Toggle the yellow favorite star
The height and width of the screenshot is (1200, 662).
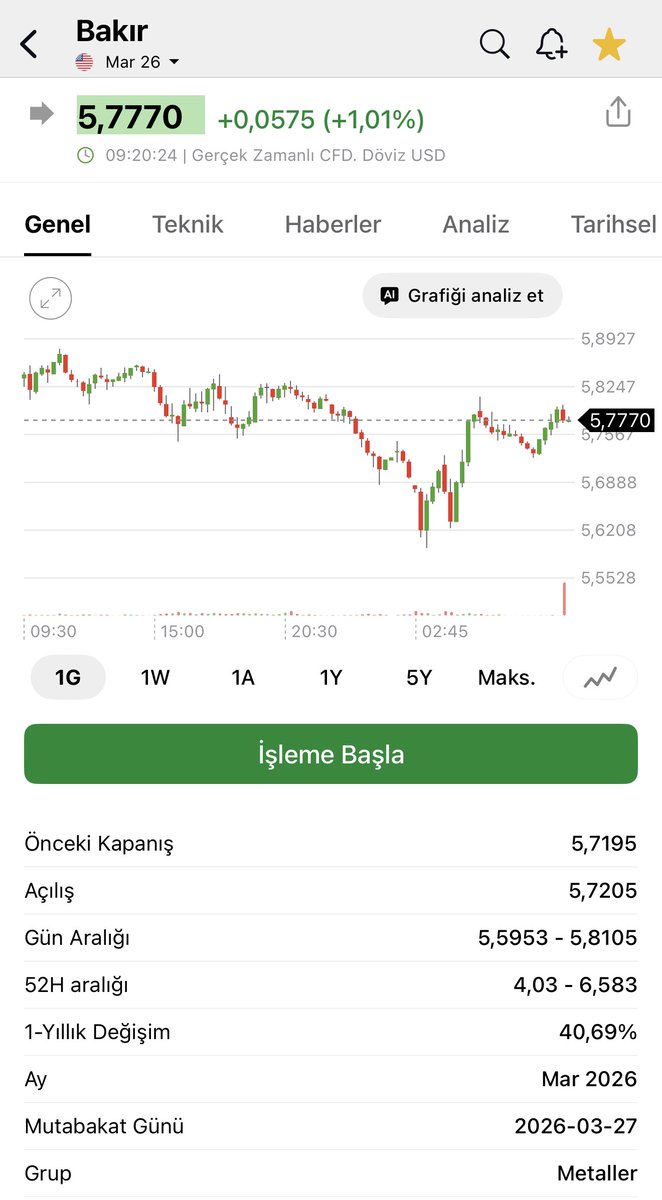click(x=609, y=44)
